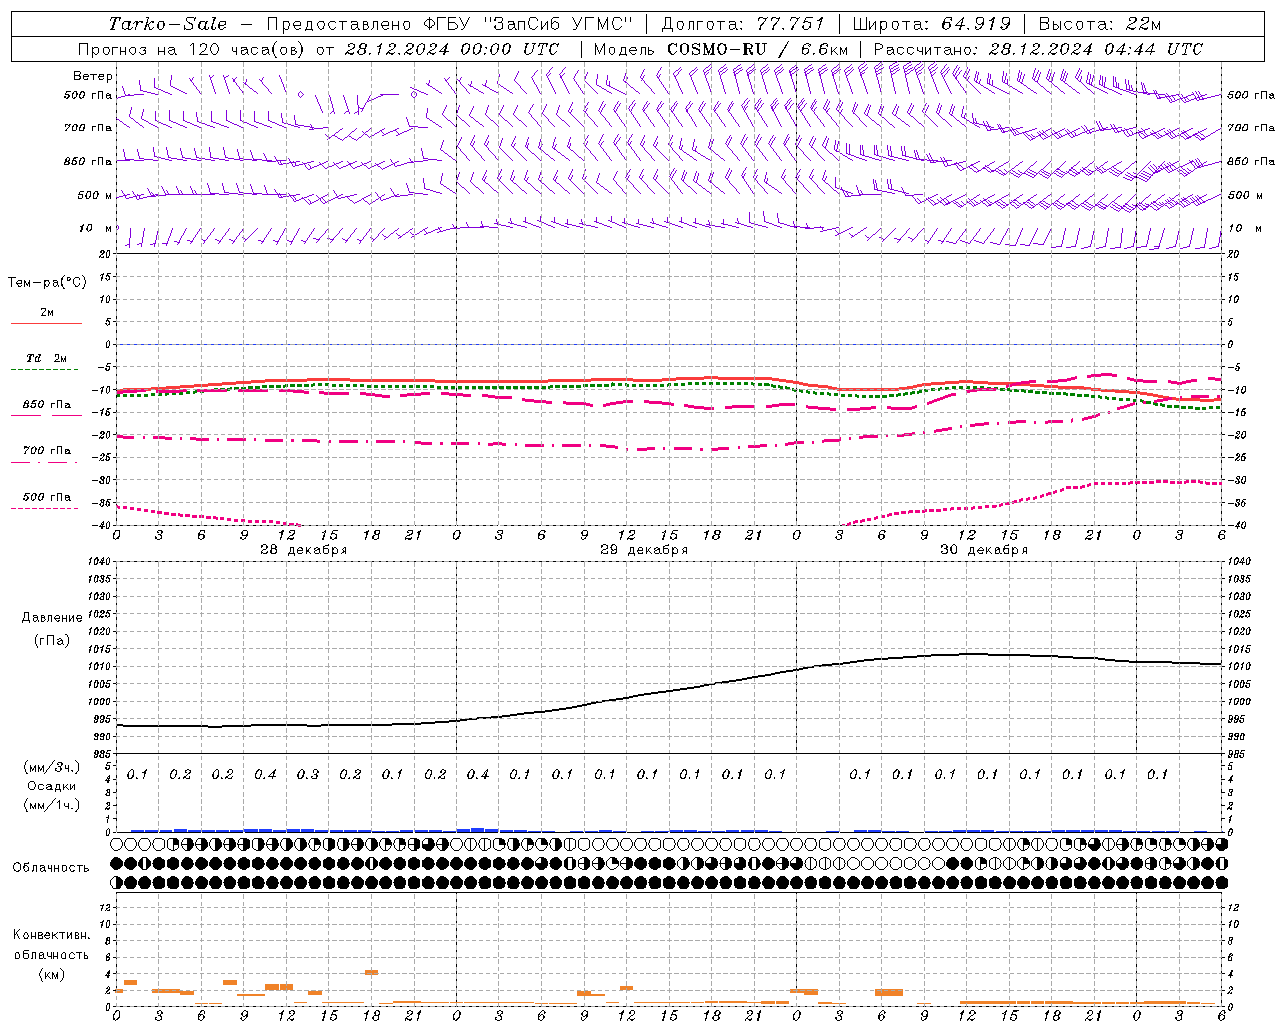Select the 500 гПа temperature legend entry

click(x=47, y=497)
